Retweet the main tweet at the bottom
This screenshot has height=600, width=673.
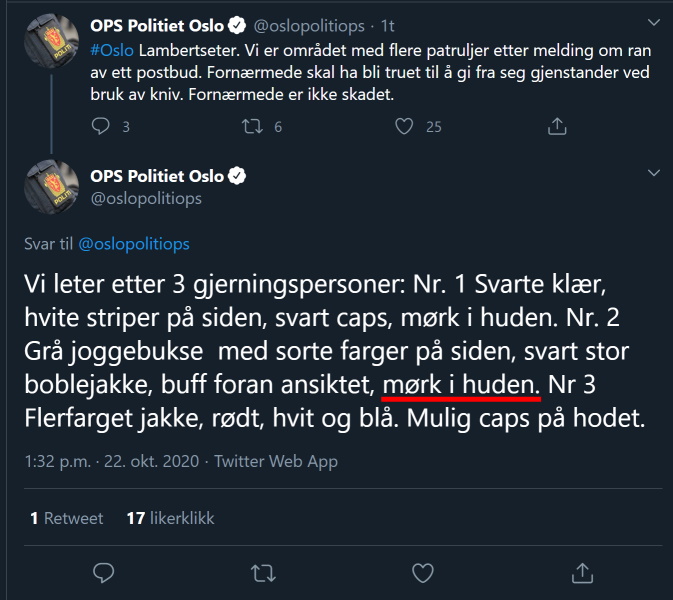tap(263, 573)
